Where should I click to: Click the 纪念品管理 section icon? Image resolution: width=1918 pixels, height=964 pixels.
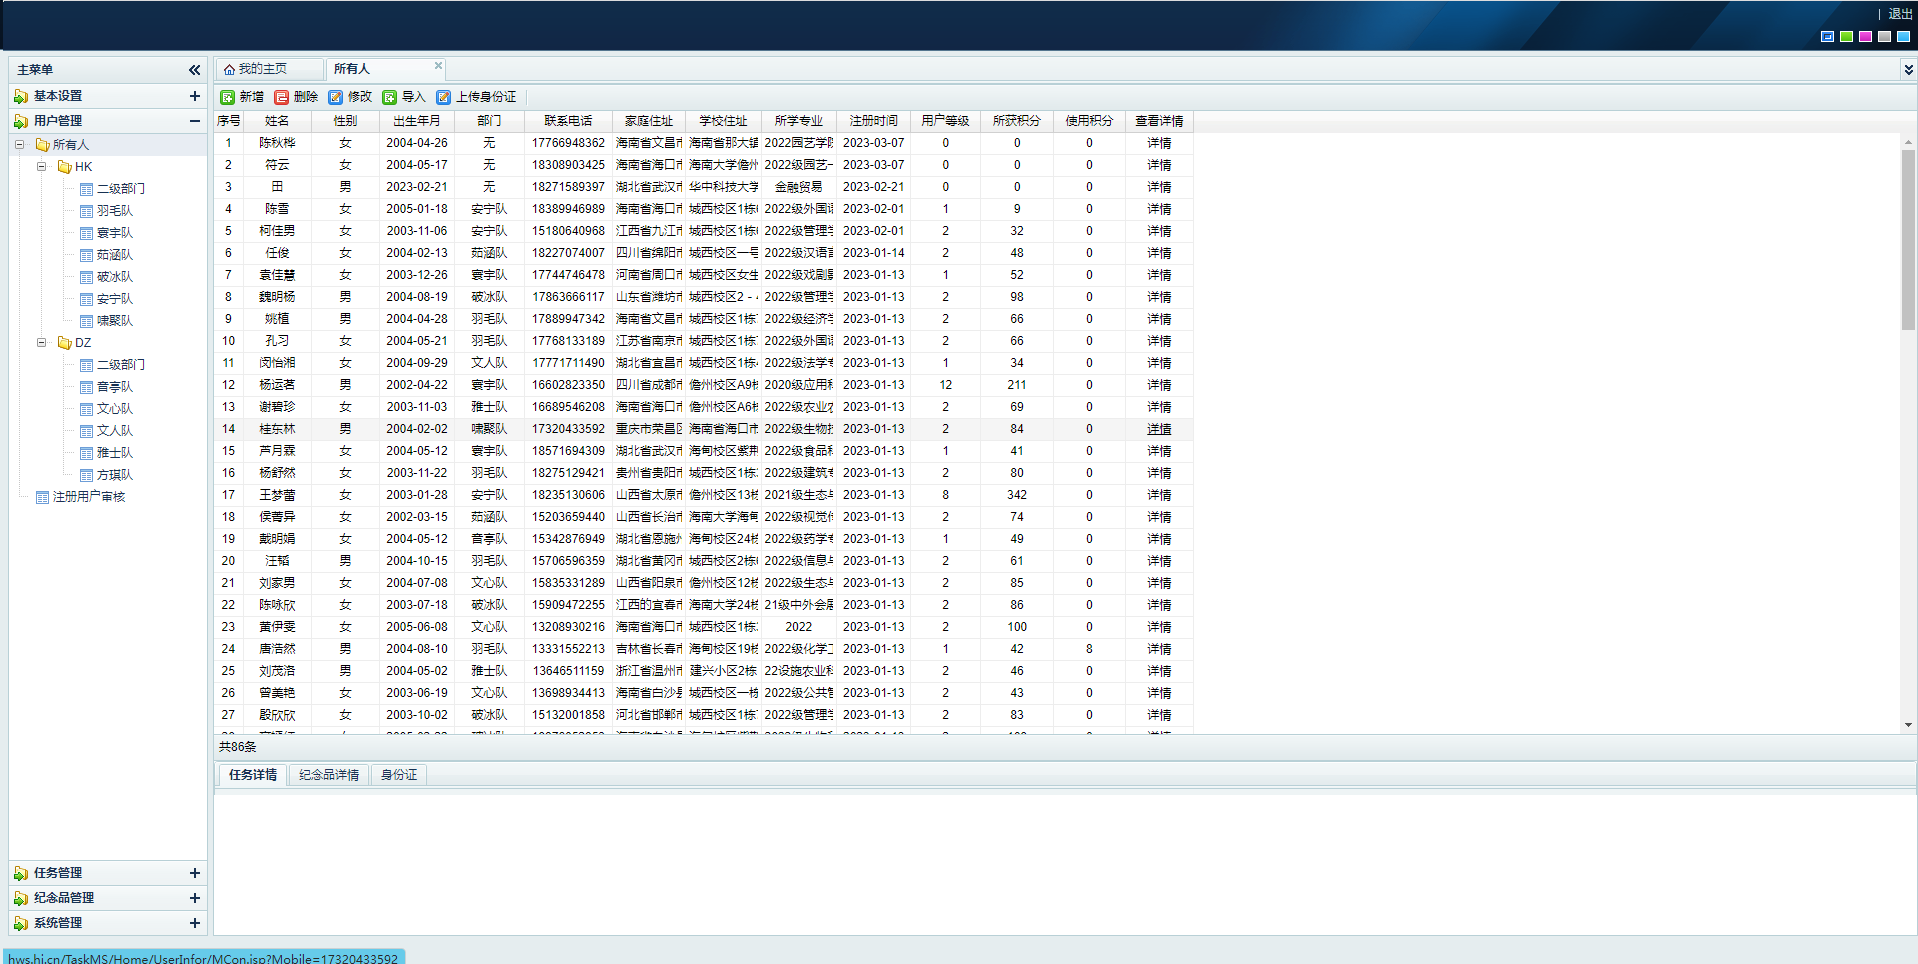[21, 898]
